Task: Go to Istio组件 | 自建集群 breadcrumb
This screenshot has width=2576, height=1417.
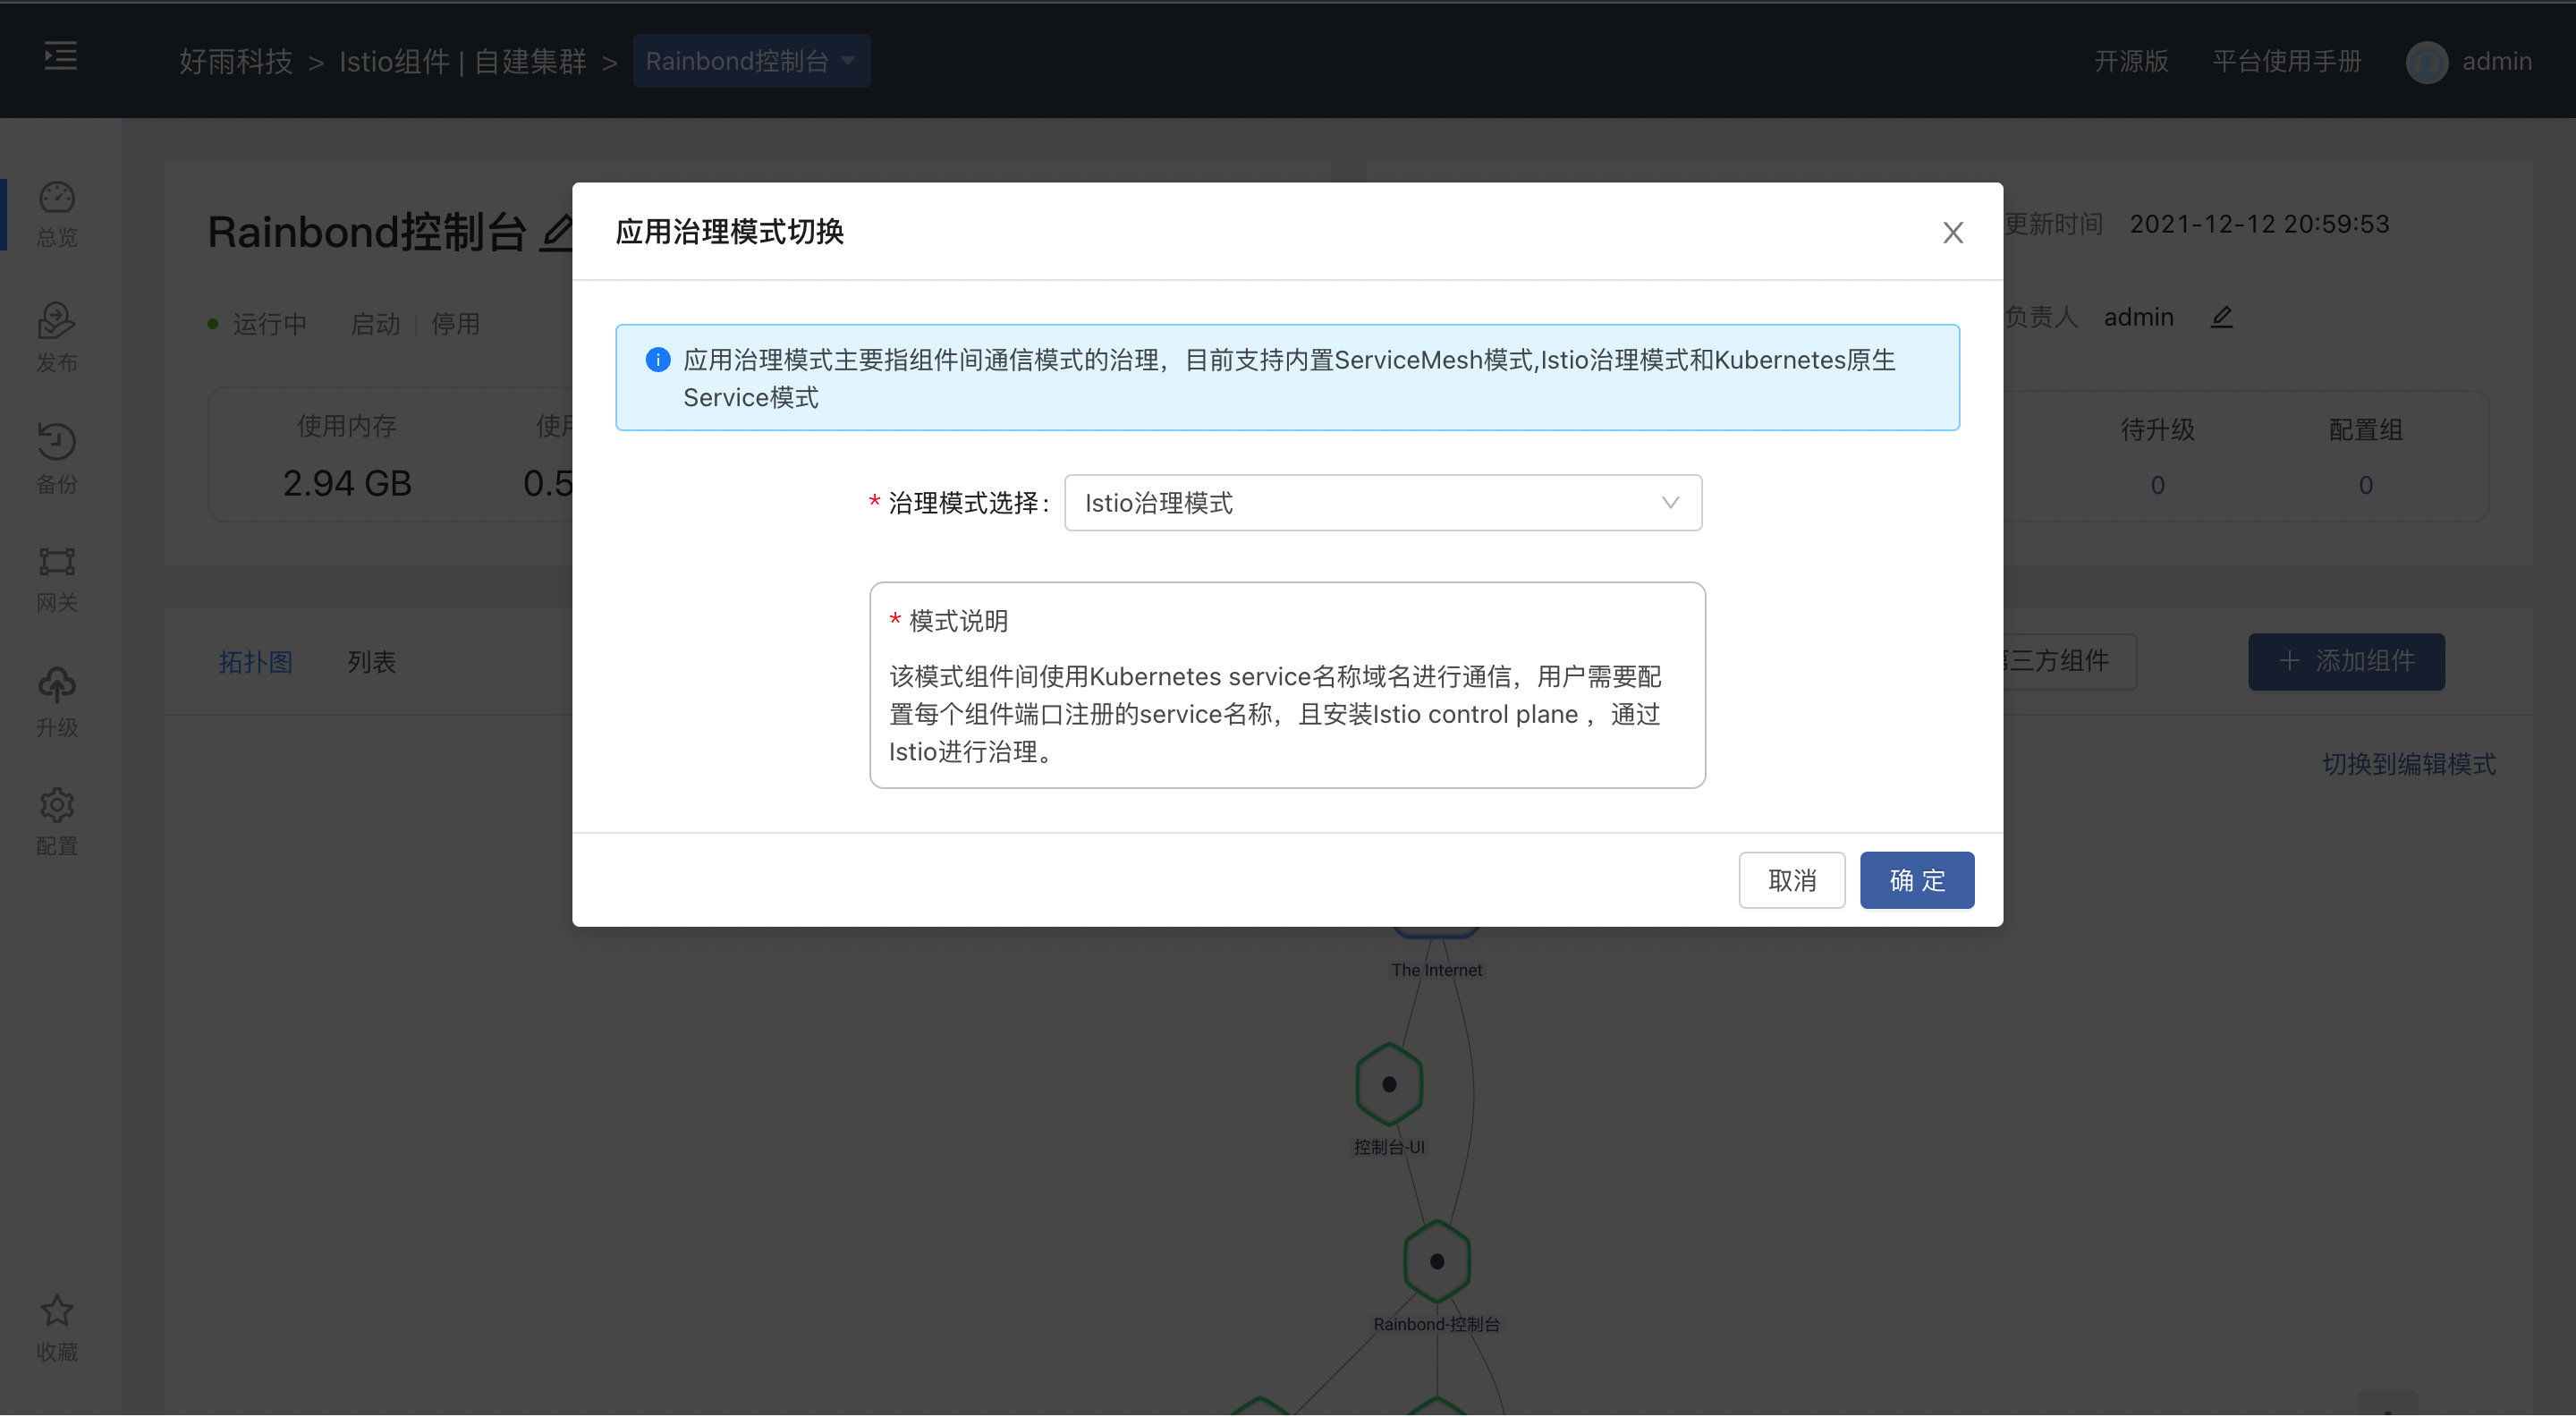Action: pos(463,62)
